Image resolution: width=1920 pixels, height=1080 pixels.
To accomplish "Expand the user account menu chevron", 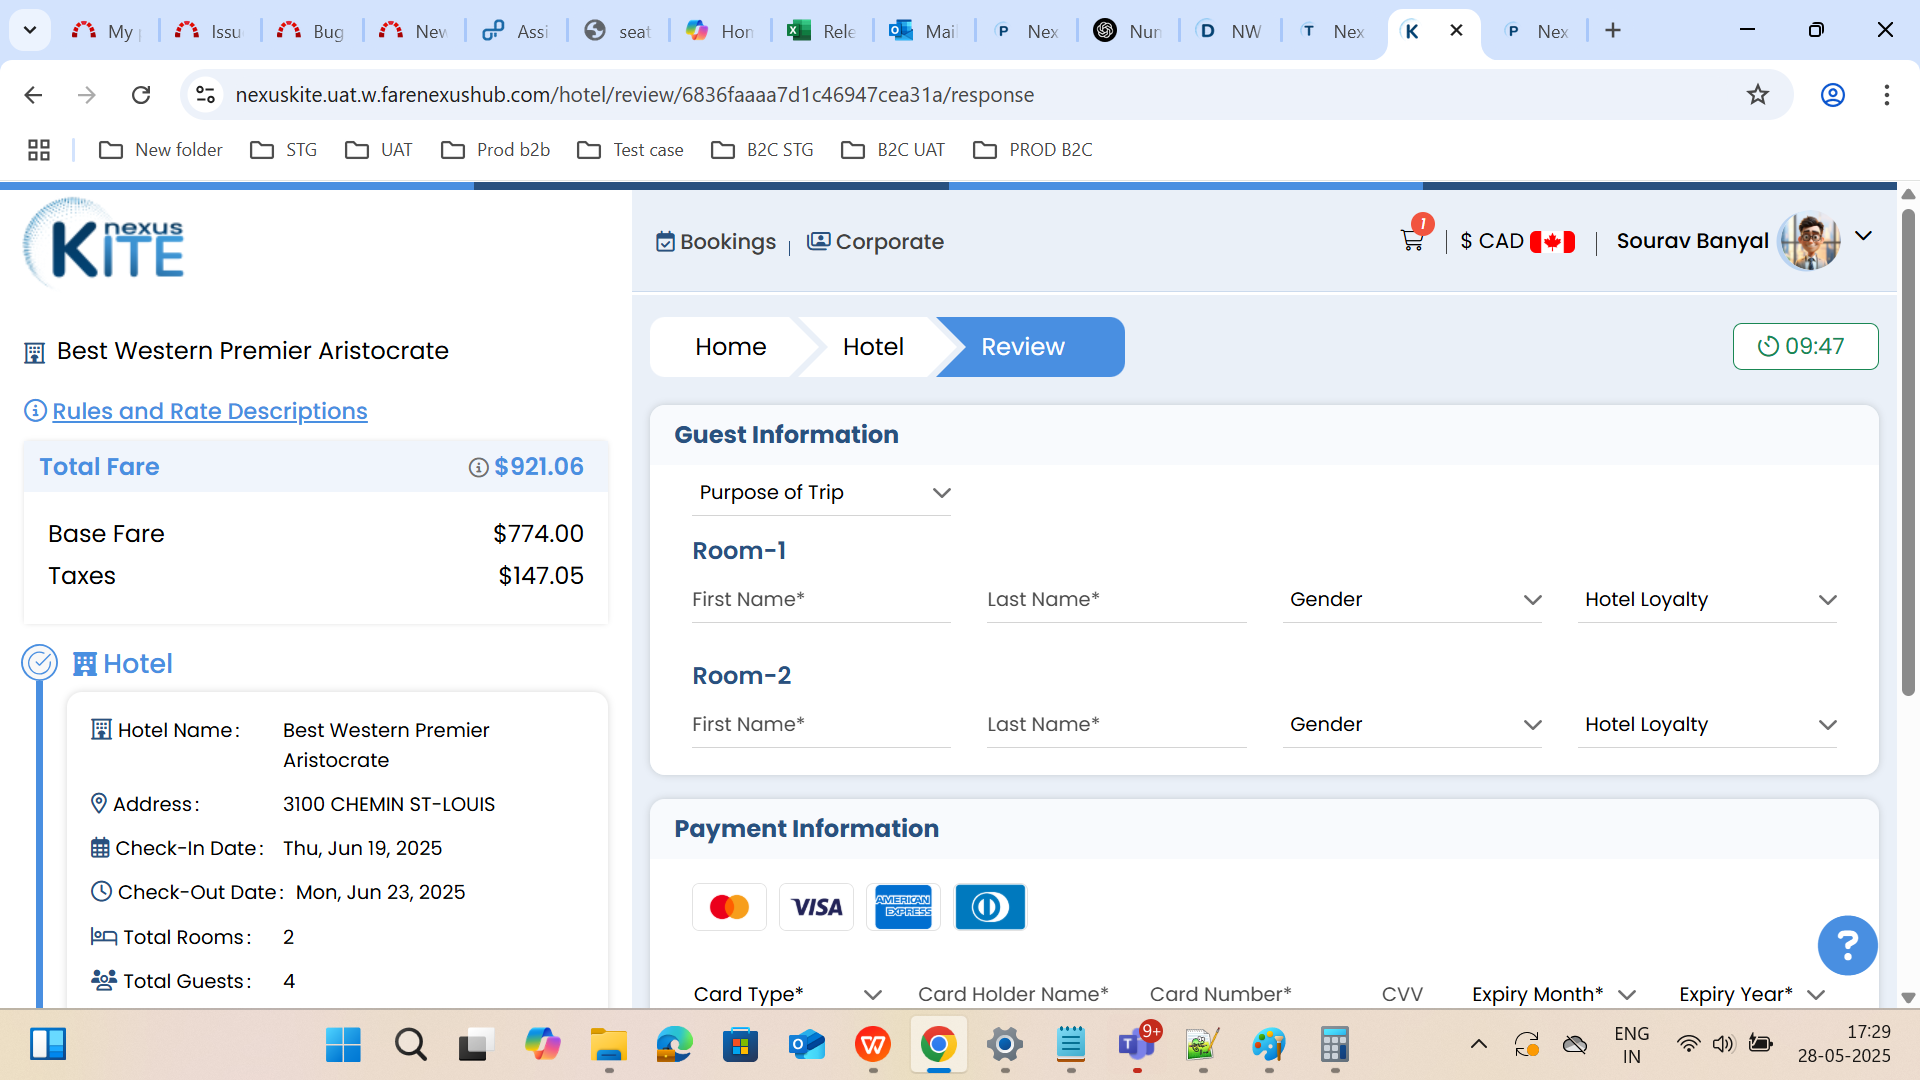I will point(1863,237).
